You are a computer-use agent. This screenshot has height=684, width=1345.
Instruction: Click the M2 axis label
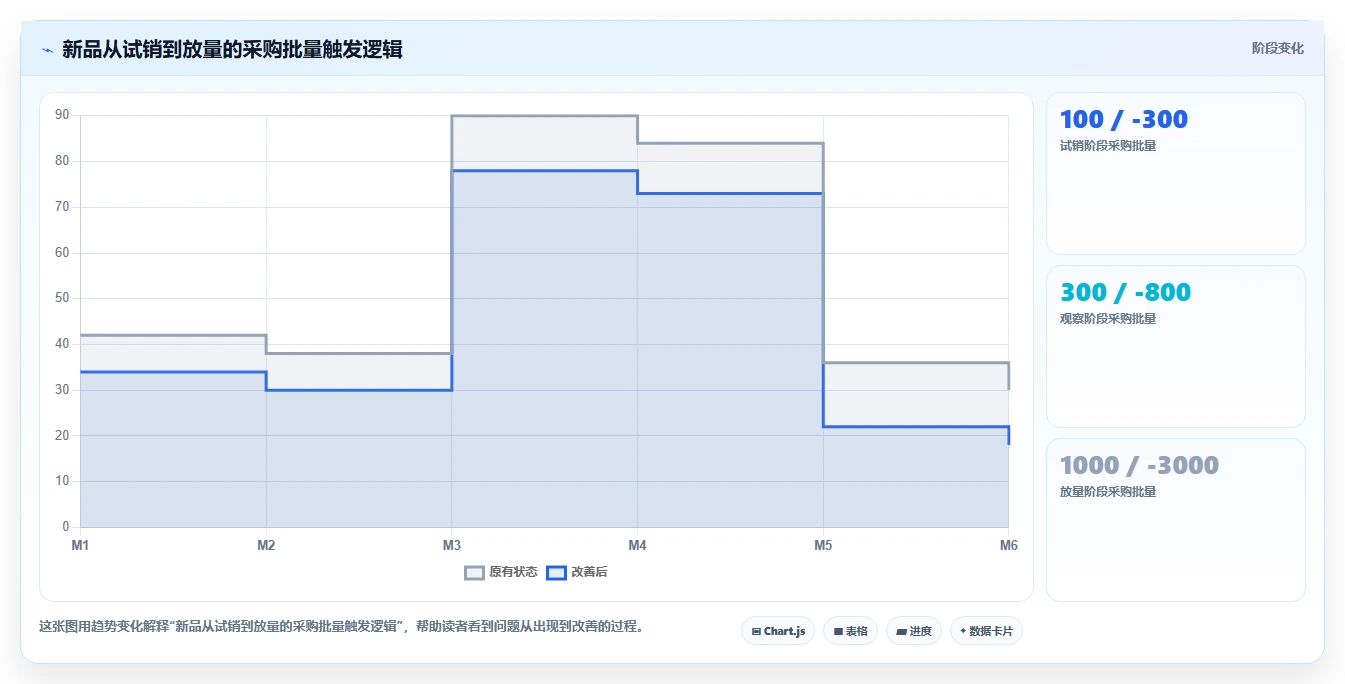[x=266, y=545]
